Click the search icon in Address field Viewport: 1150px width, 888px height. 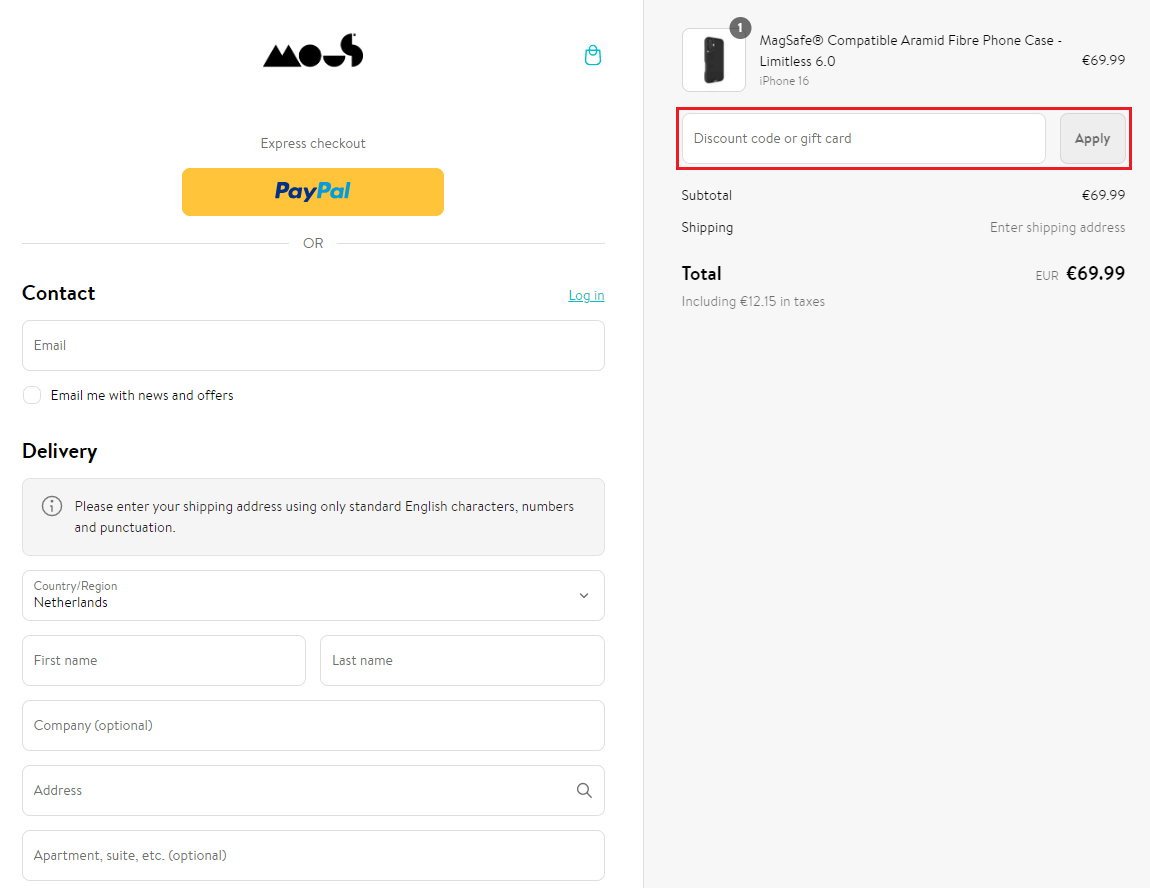click(584, 790)
